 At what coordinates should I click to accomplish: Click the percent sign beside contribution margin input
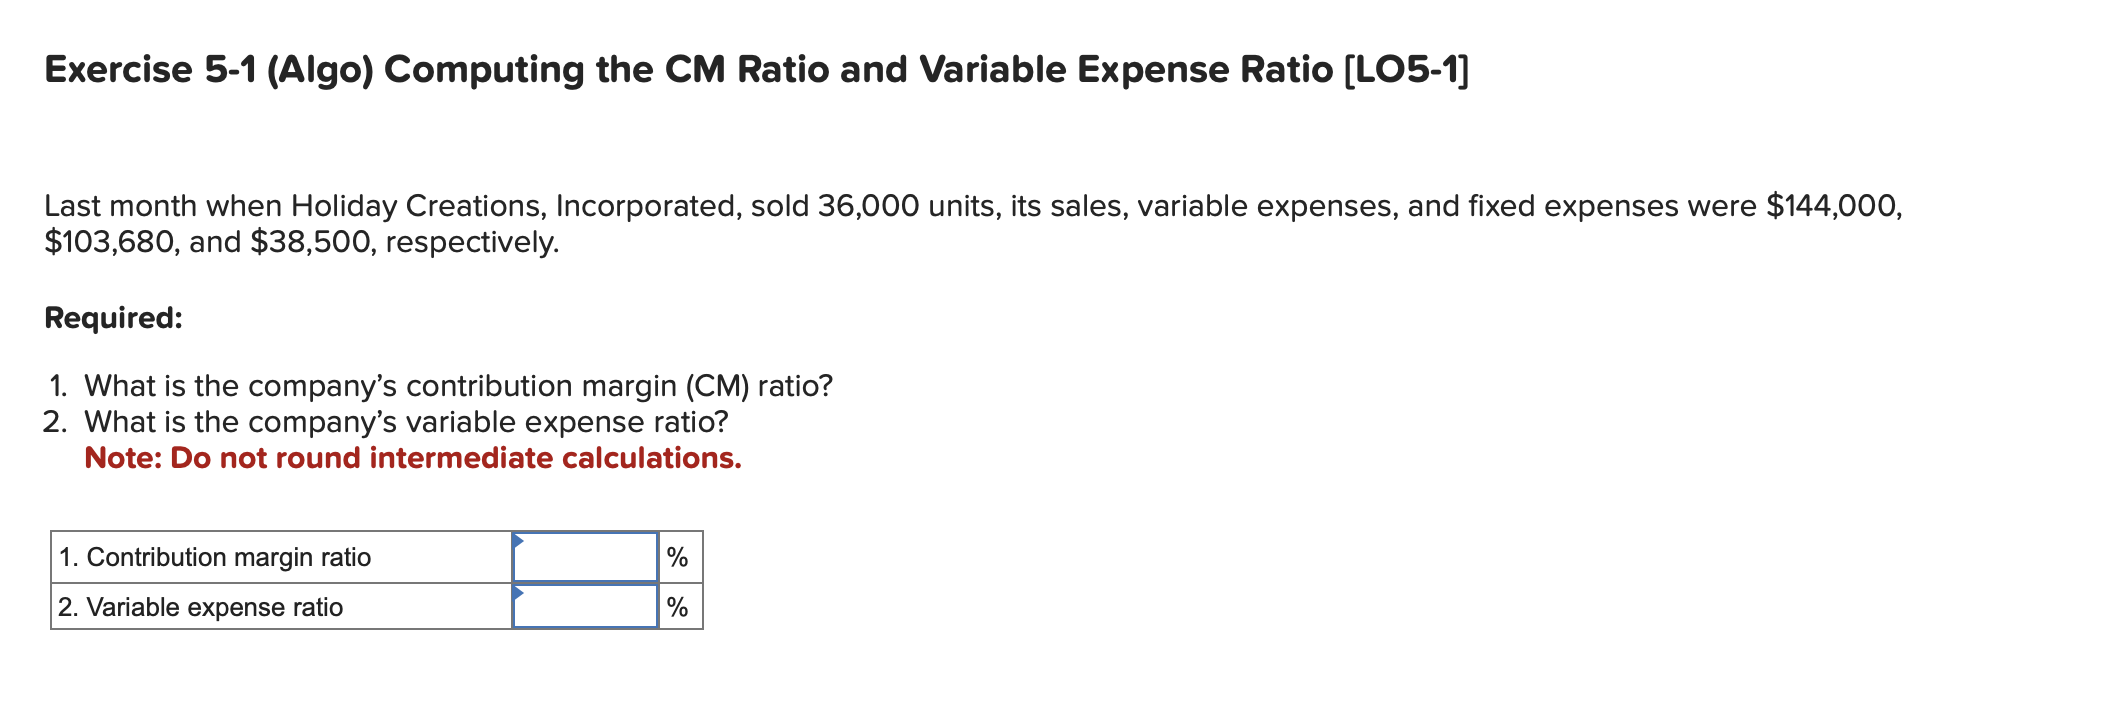pos(677,557)
